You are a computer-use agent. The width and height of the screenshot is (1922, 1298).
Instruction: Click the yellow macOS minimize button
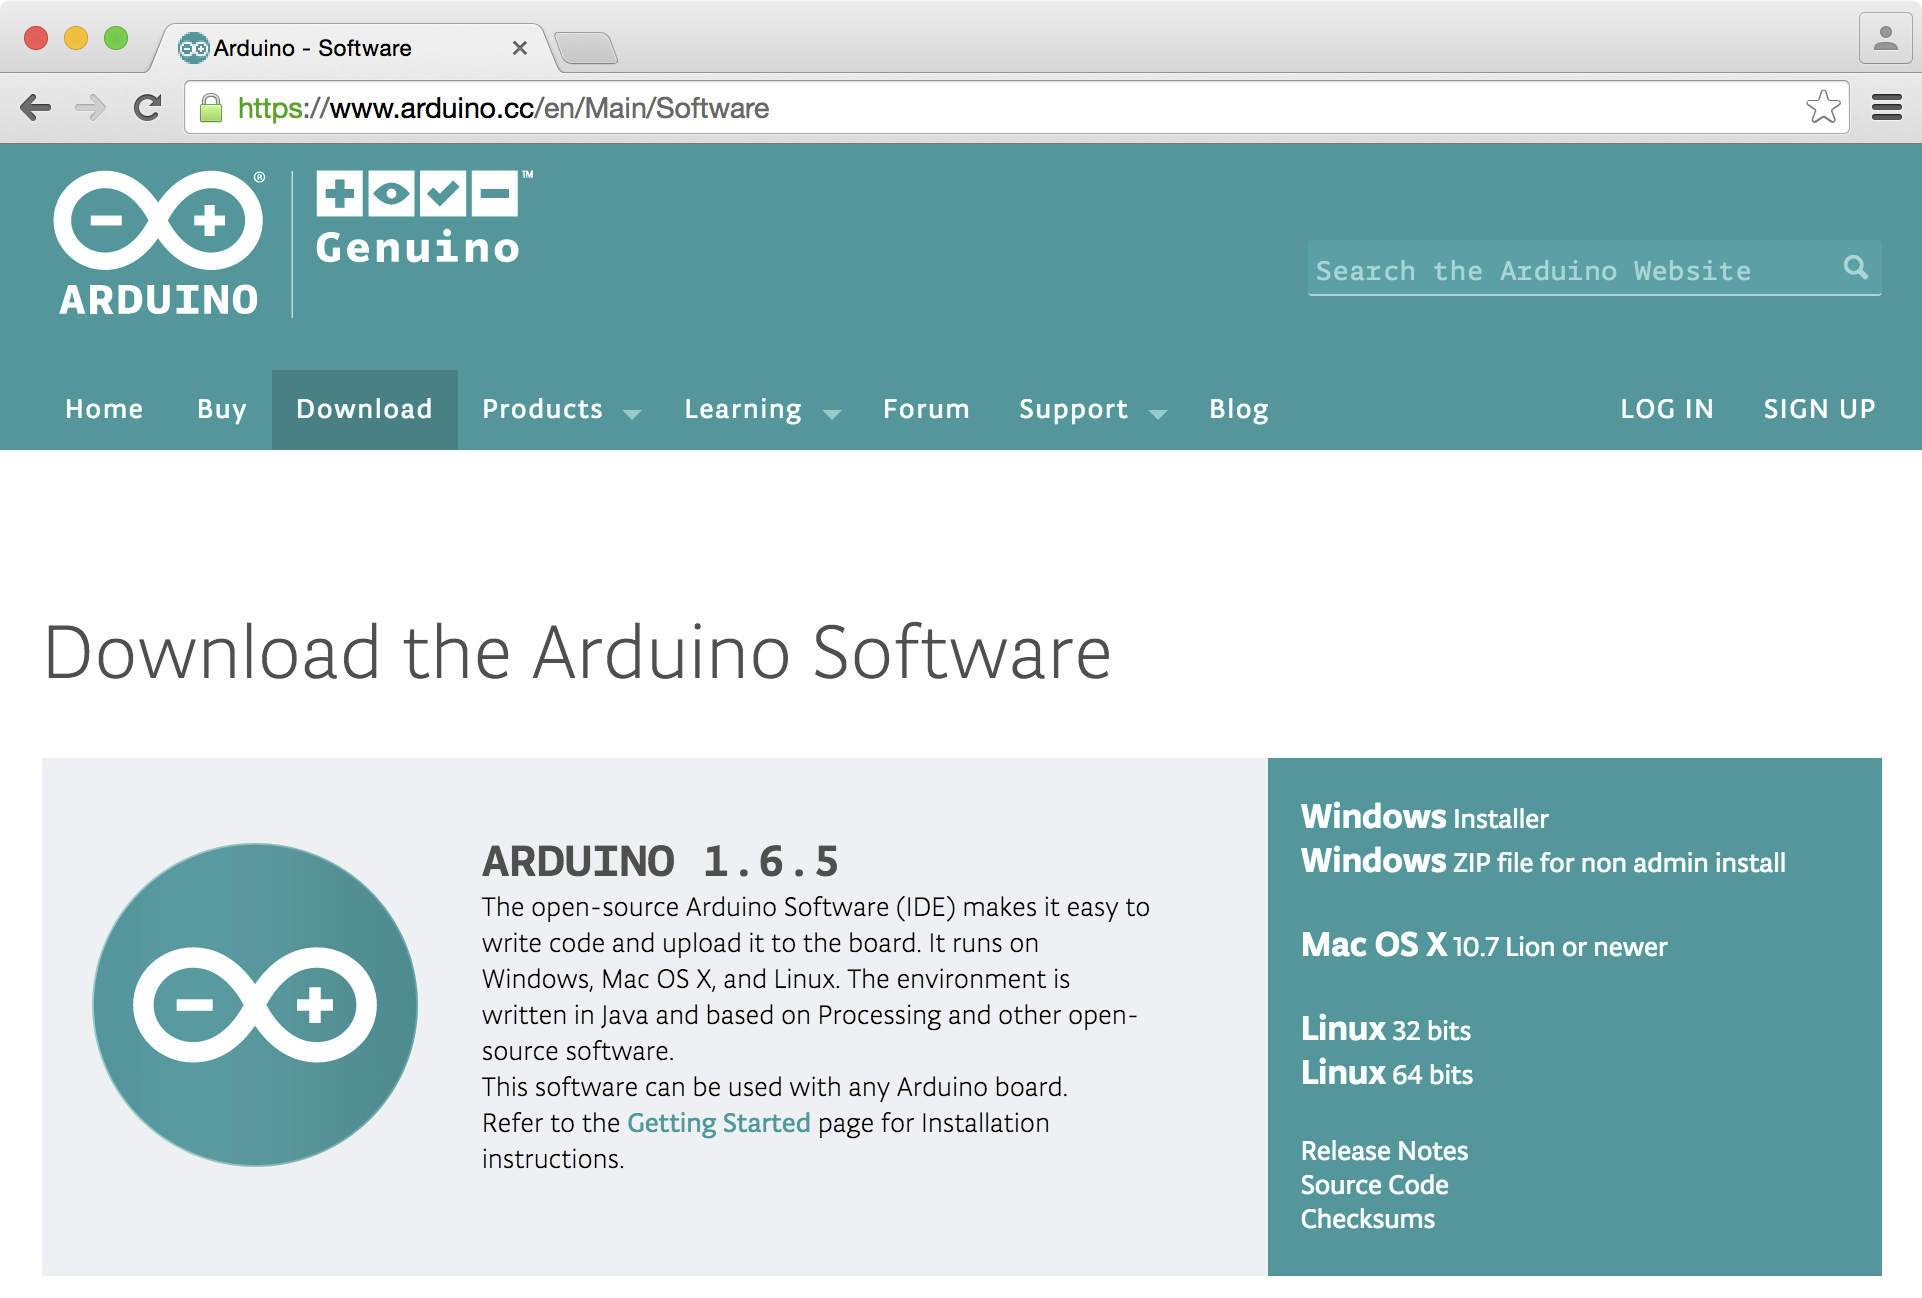(x=76, y=38)
